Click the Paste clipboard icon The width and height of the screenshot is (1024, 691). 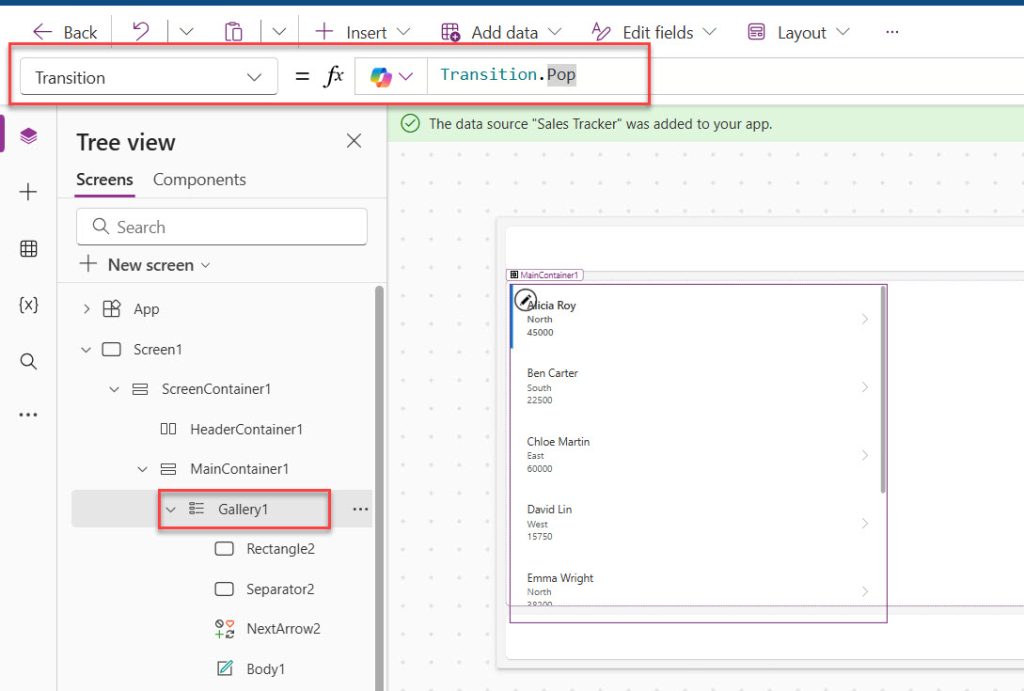pyautogui.click(x=233, y=31)
